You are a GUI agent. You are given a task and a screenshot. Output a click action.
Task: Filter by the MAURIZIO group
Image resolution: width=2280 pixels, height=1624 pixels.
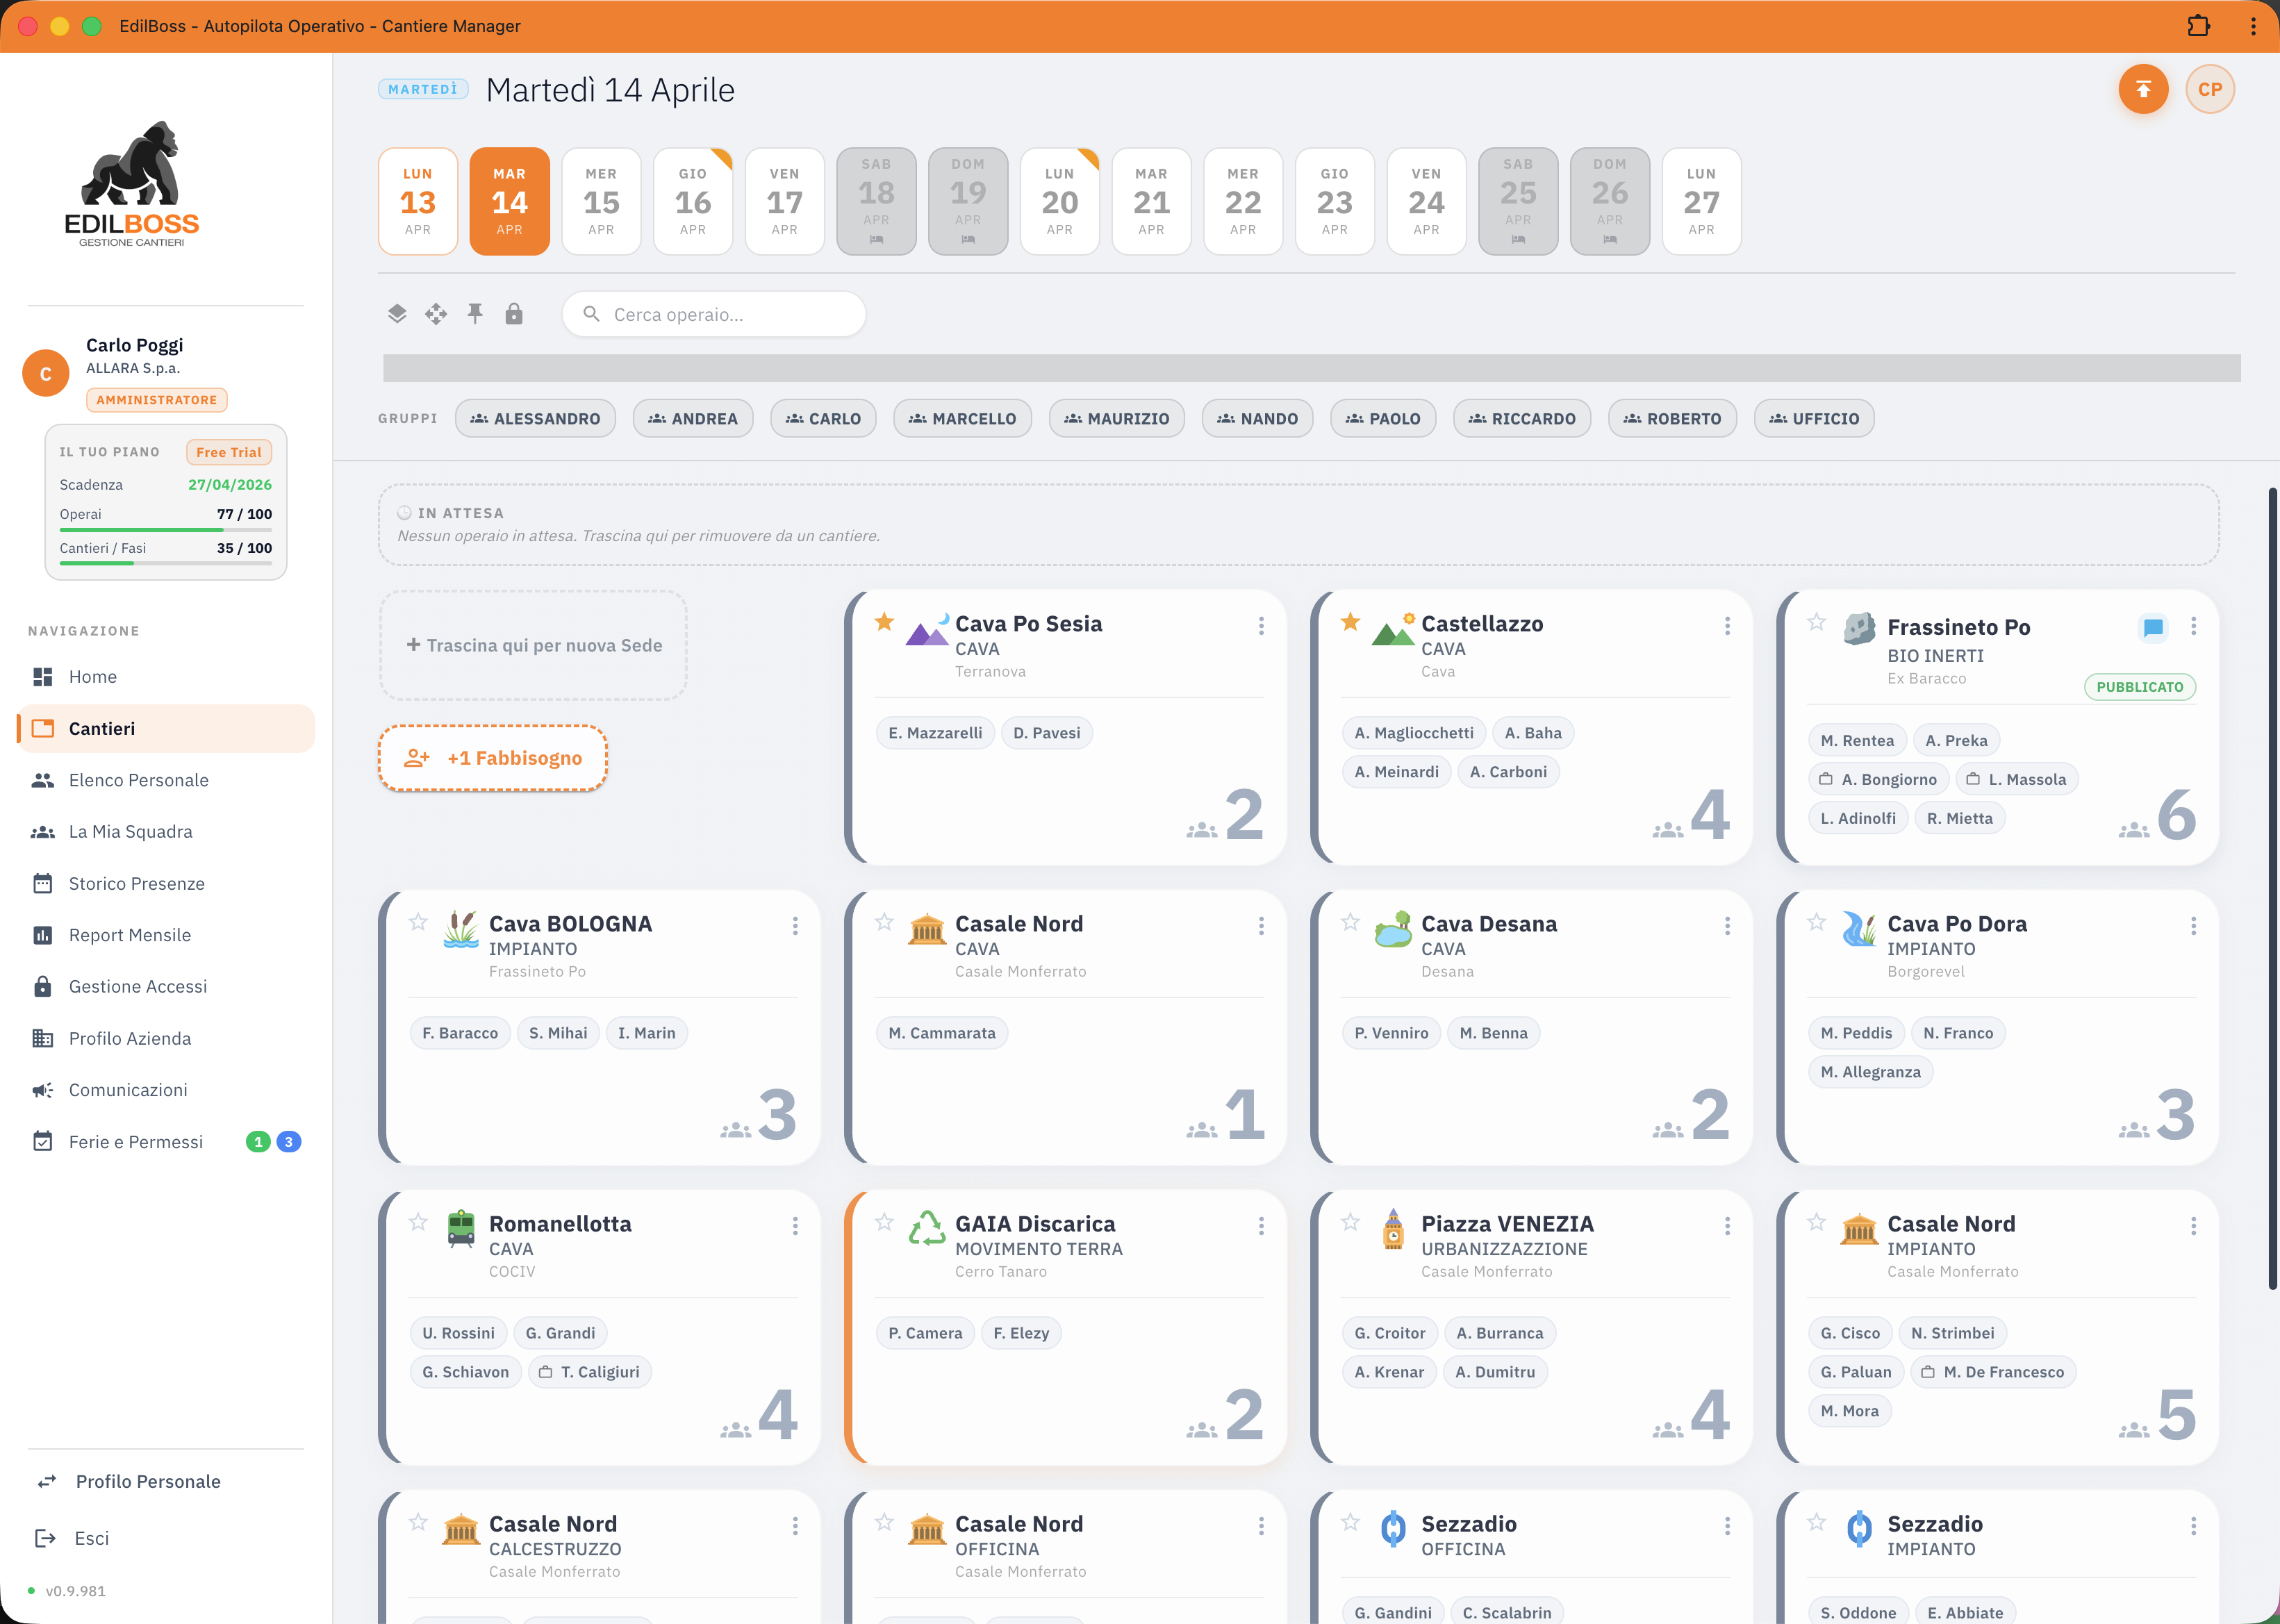pos(1116,419)
